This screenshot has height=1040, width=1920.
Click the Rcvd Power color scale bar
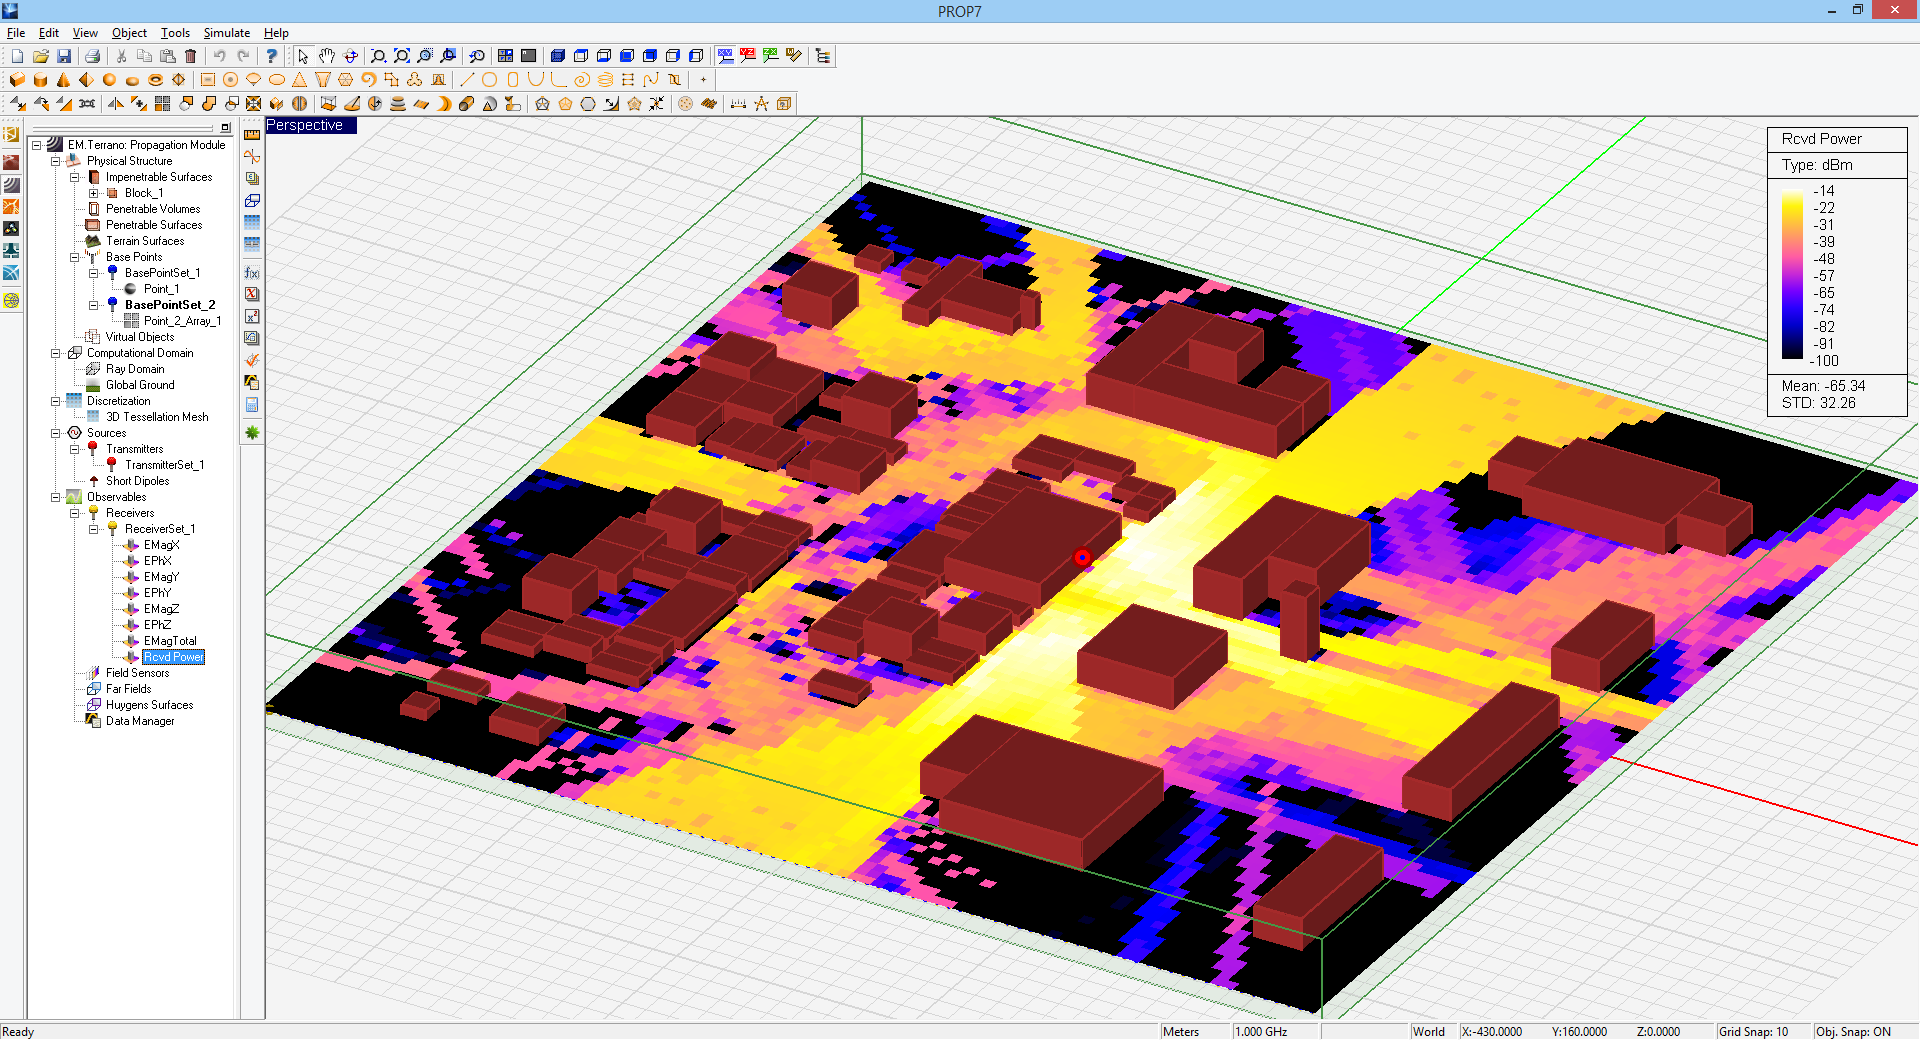coord(1792,275)
